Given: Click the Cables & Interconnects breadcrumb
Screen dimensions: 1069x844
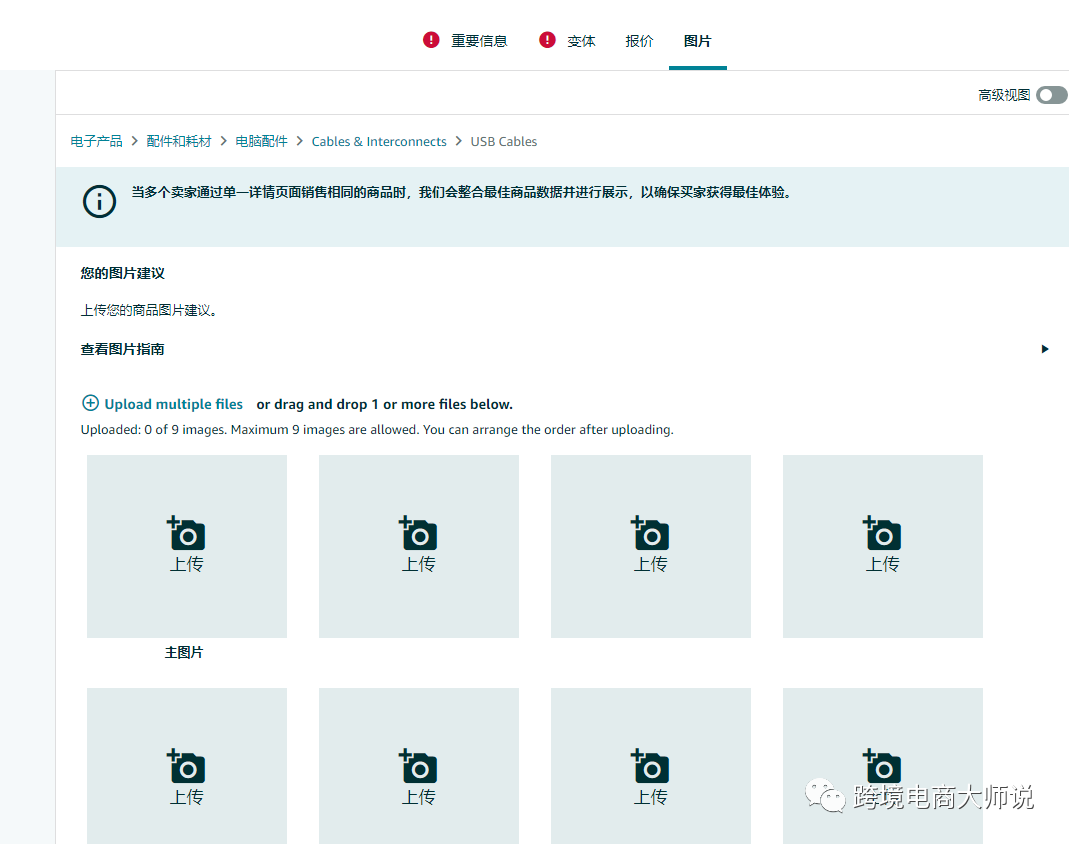Looking at the screenshot, I should [x=378, y=141].
